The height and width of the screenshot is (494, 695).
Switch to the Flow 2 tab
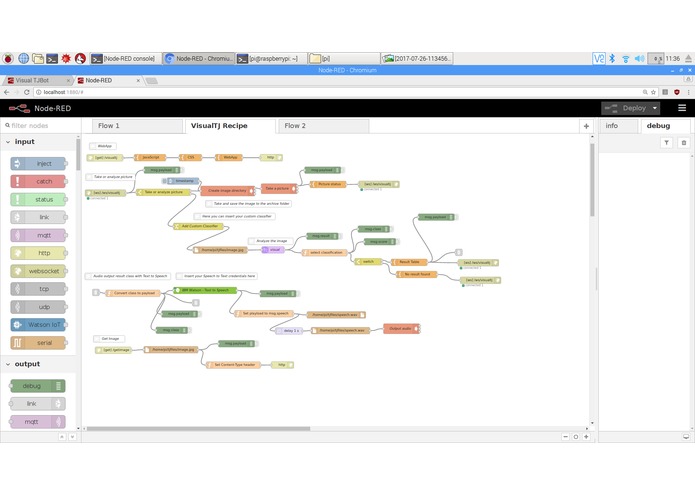[323, 126]
